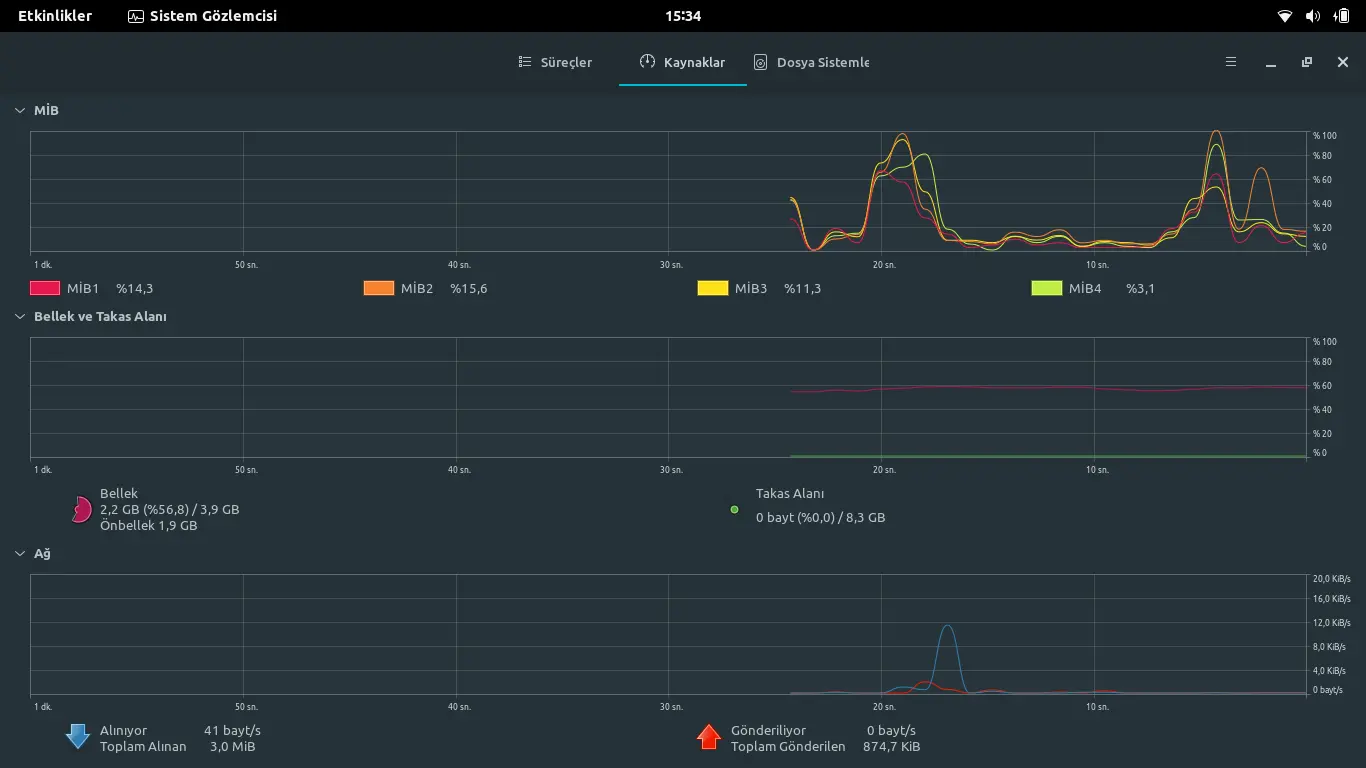Image resolution: width=1366 pixels, height=768 pixels.
Task: Open the clock showing 15:34
Action: 683,16
